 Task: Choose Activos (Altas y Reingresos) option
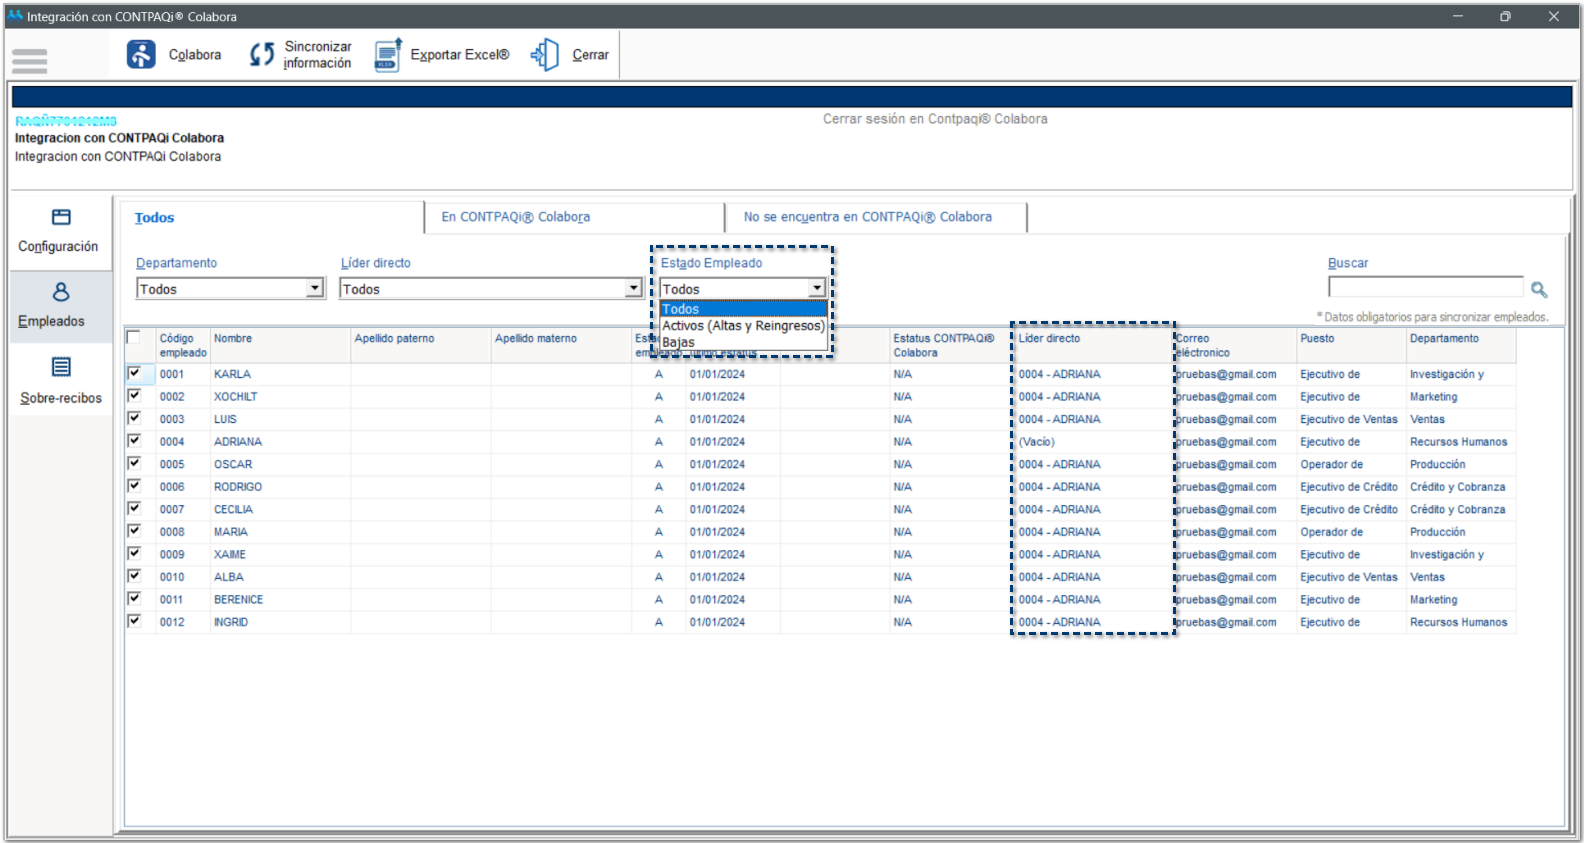742,326
